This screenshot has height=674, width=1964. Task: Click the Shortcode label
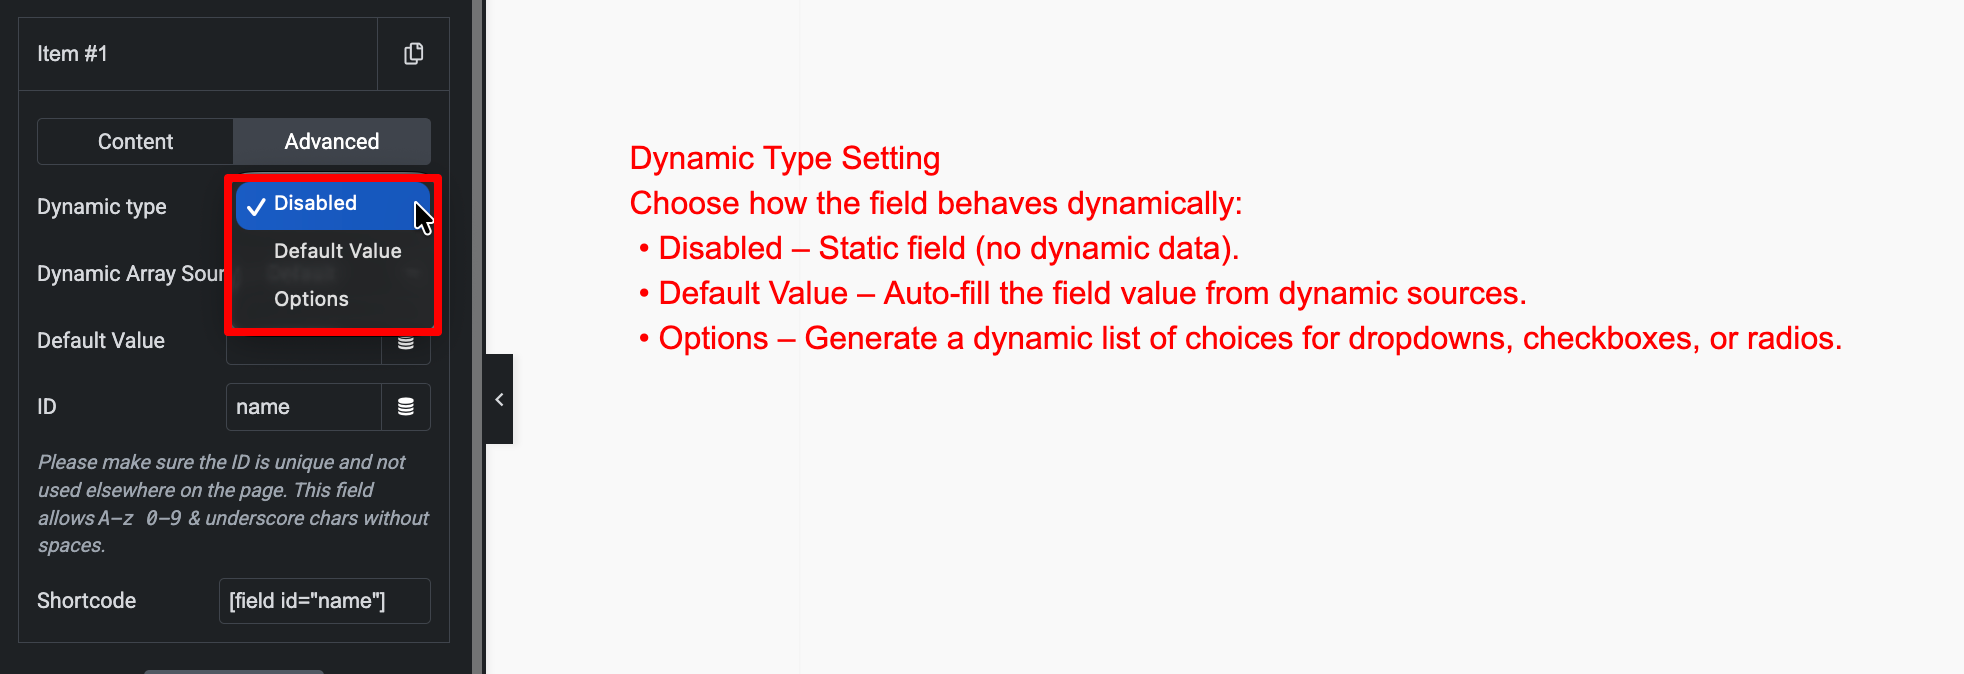tap(87, 601)
